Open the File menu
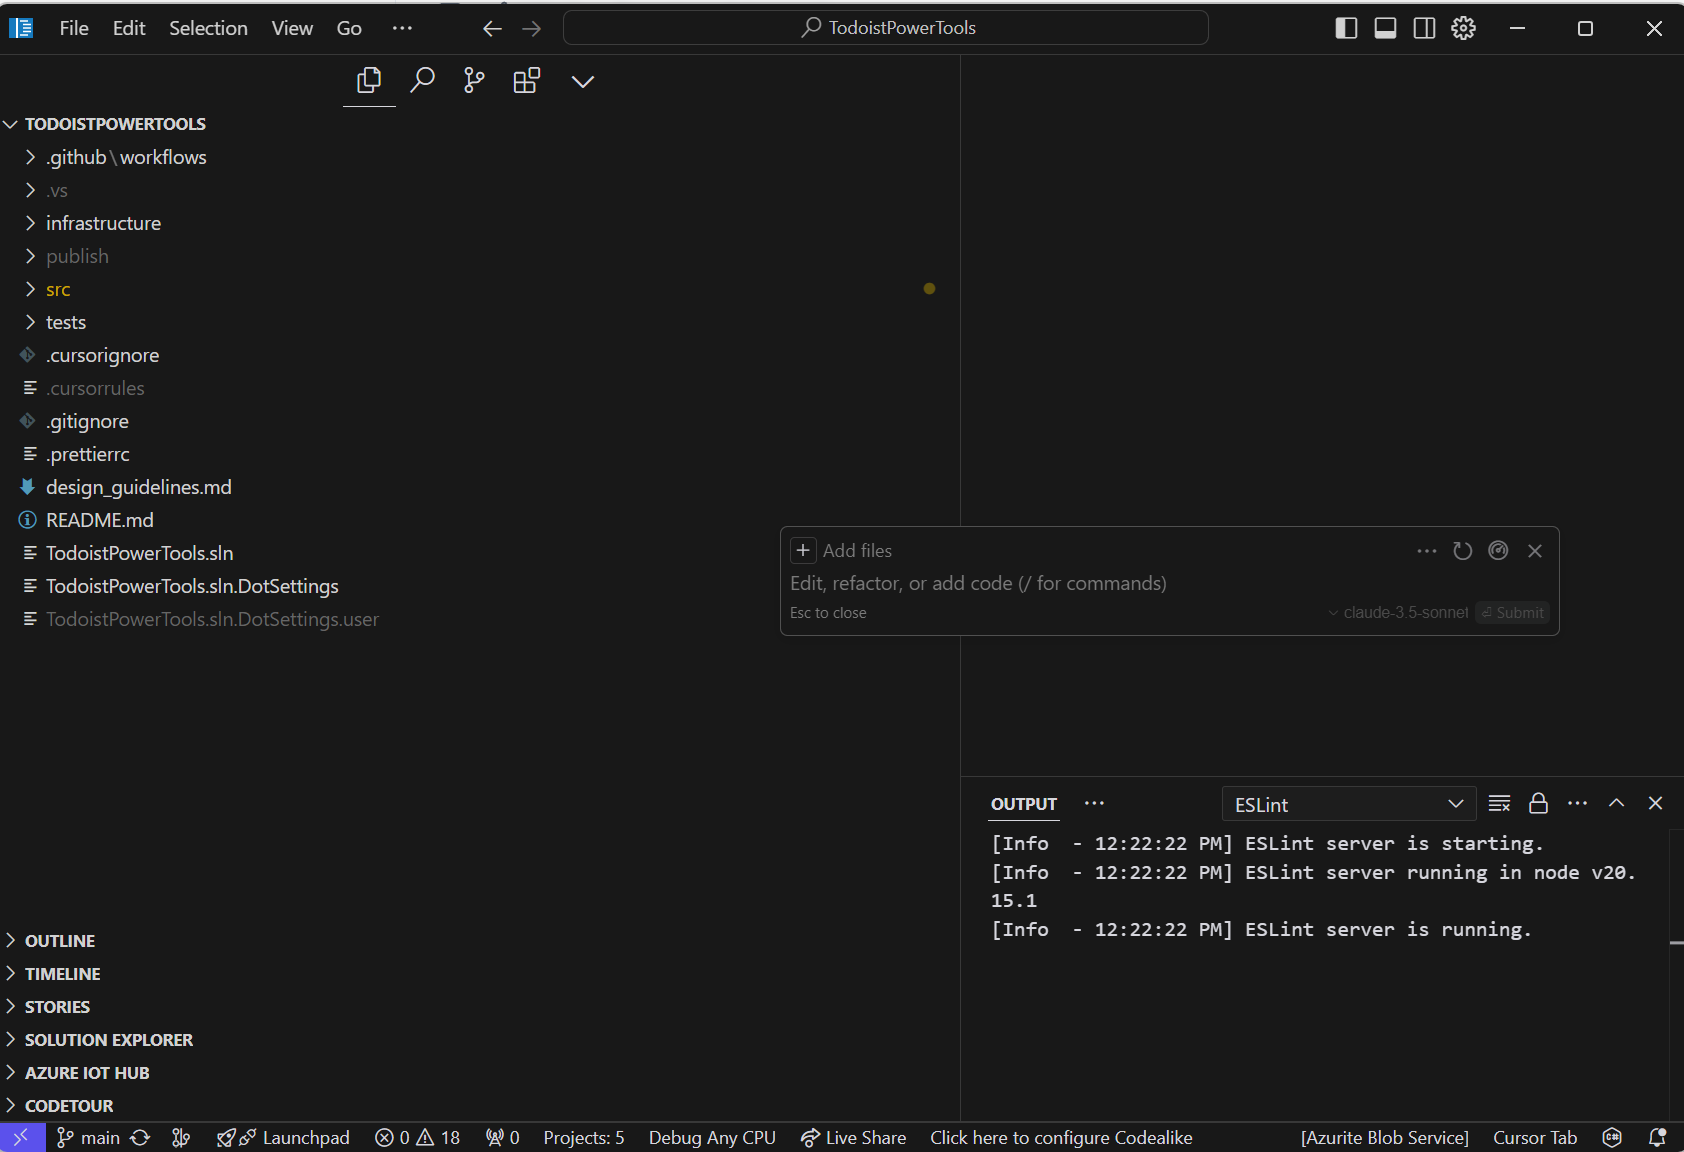The width and height of the screenshot is (1684, 1152). 74,28
